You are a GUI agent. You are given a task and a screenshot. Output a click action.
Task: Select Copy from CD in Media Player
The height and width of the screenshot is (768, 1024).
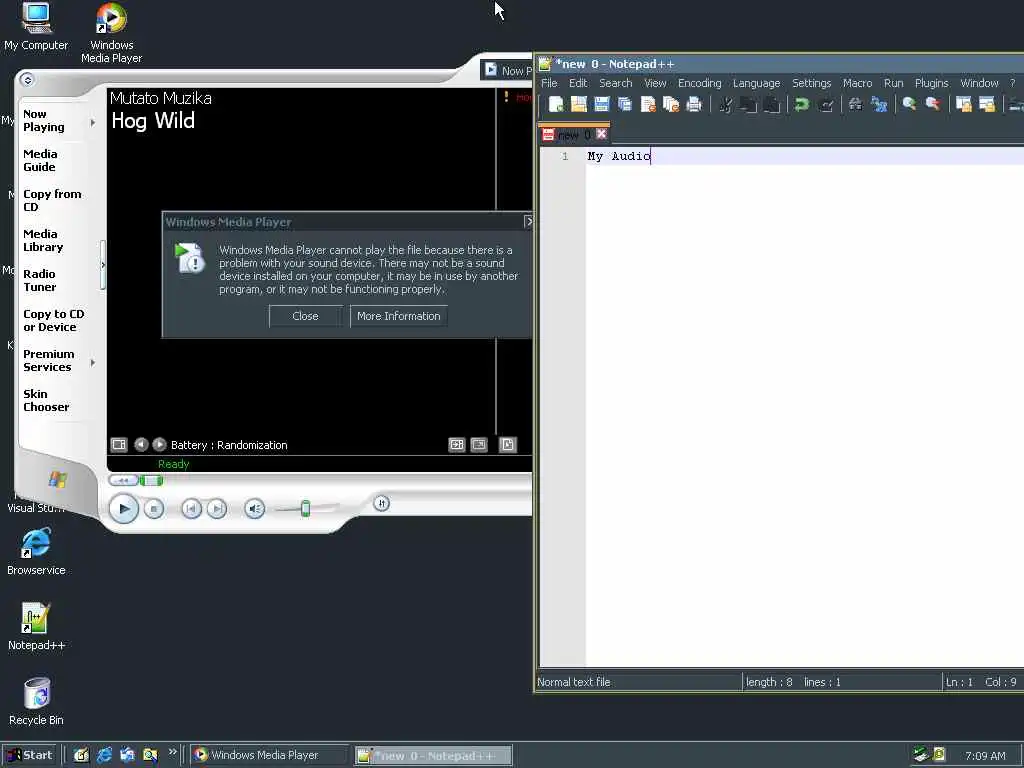tap(52, 200)
